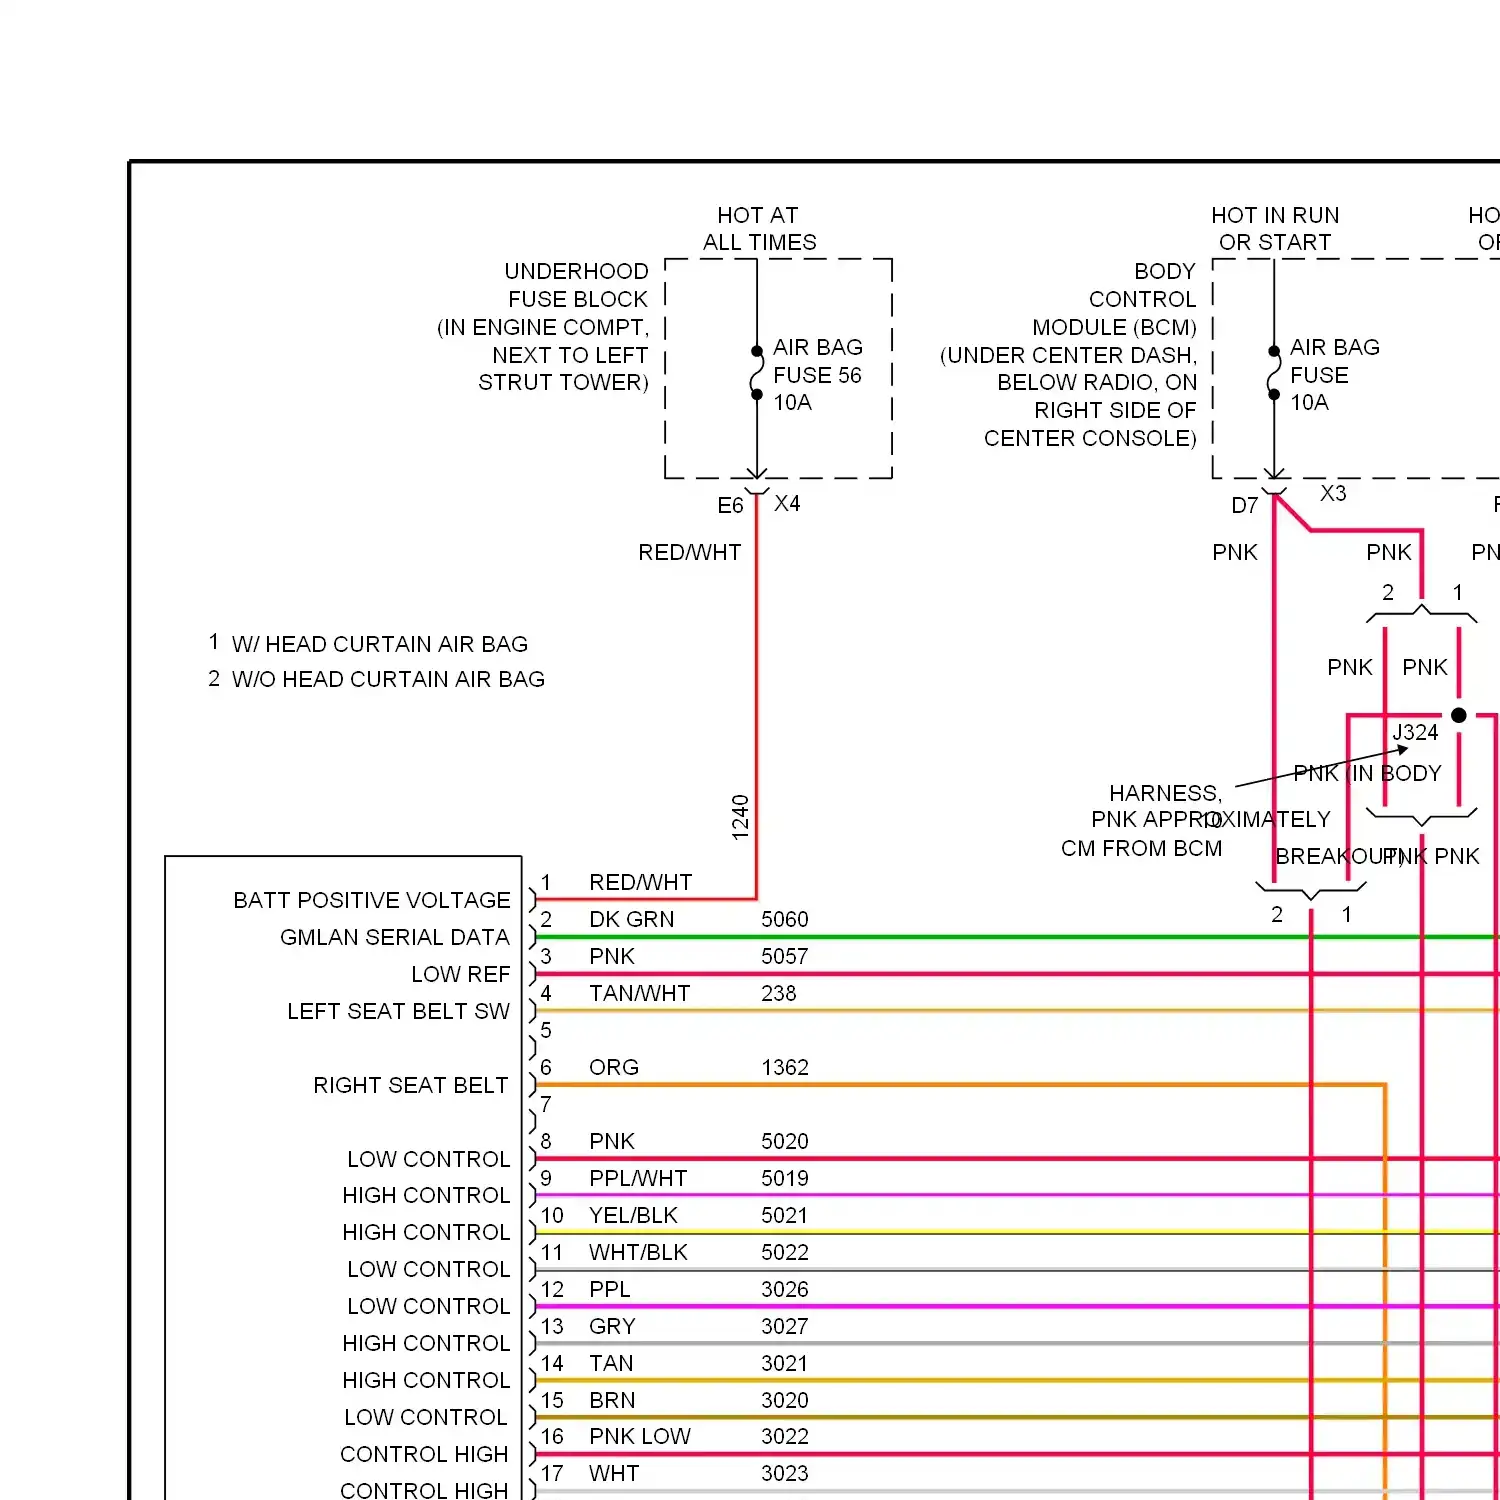The width and height of the screenshot is (1500, 1500).
Task: Click circuit number '3026'
Action: 785,1290
